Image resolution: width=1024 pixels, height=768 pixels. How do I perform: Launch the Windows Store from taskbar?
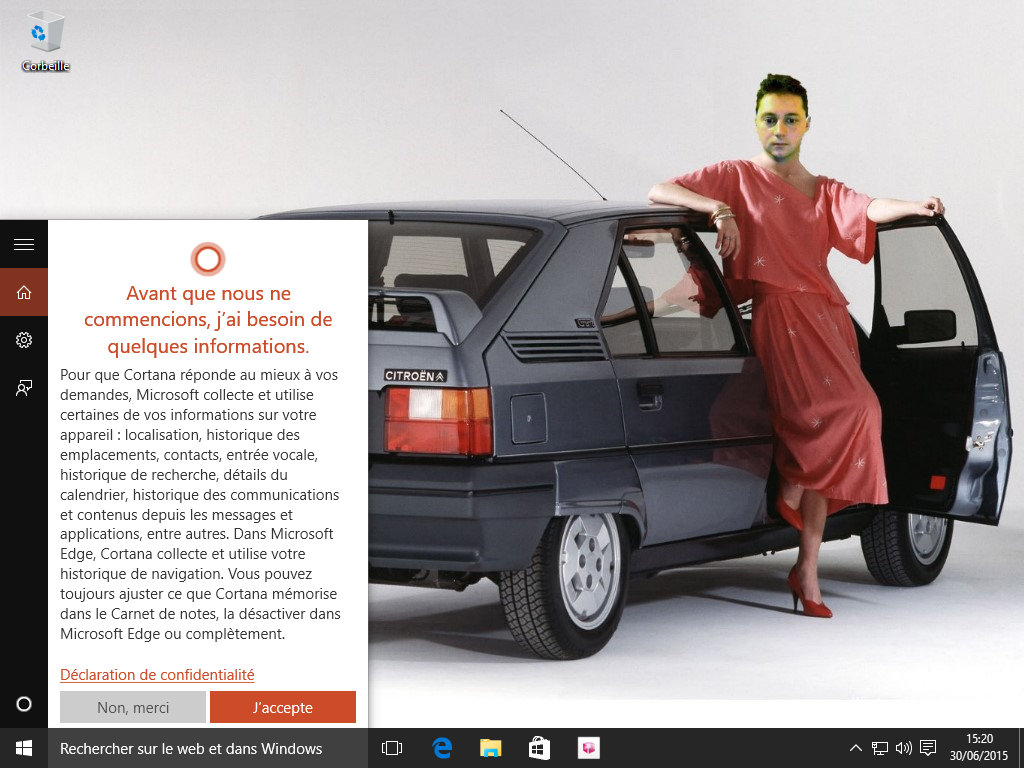539,748
